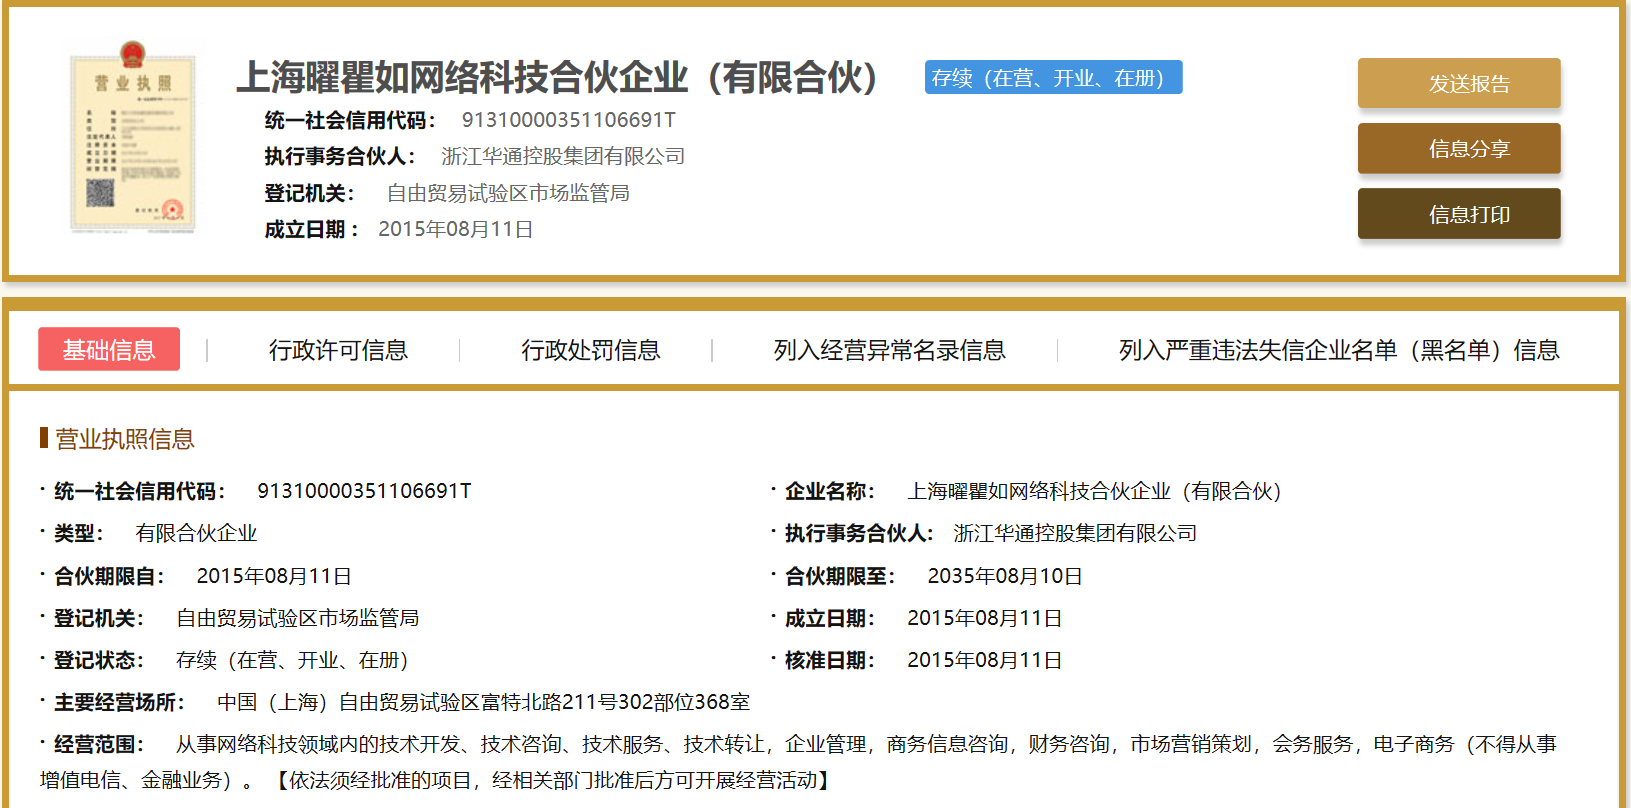Screen dimensions: 1631x808
Task: Click the company name title in header
Action: 558,78
